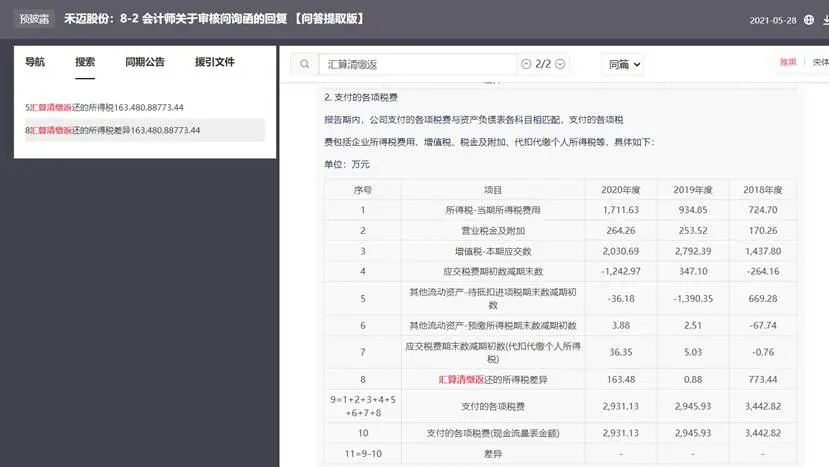Click the value 773.44
This screenshot has width=829, height=467.
tap(762, 379)
